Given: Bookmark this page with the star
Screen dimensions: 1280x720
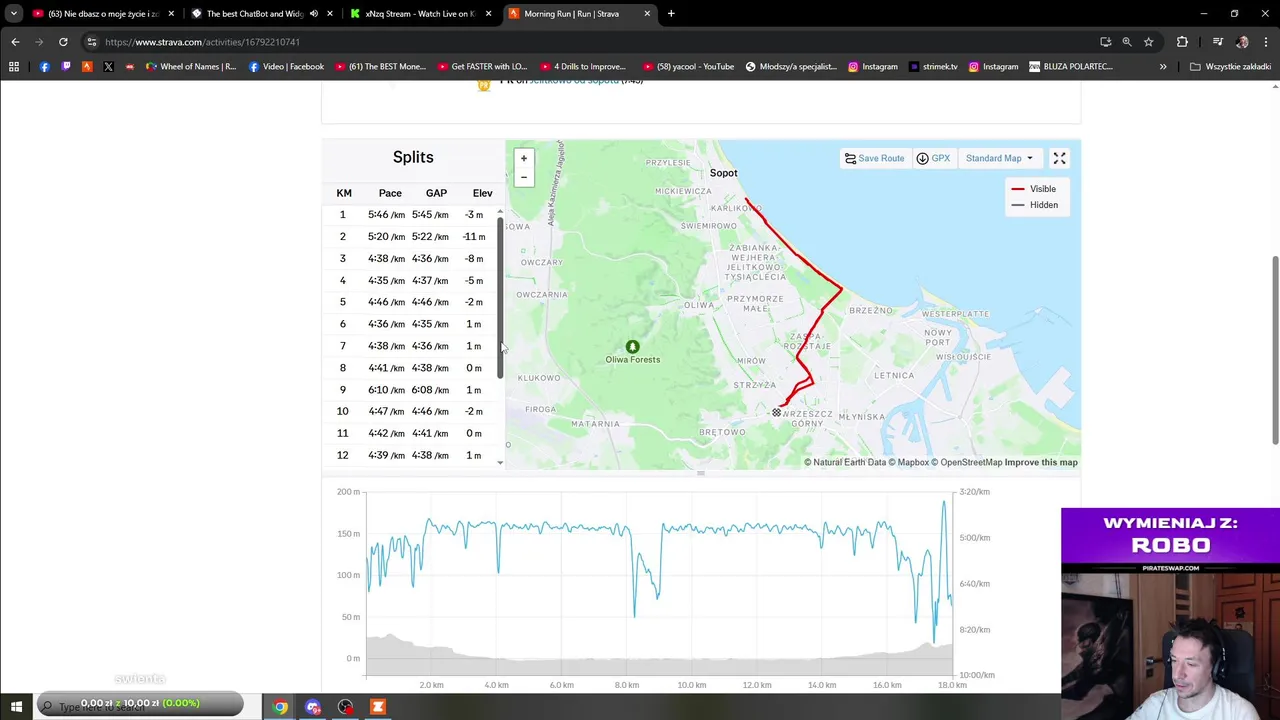Looking at the screenshot, I should tap(1148, 42).
